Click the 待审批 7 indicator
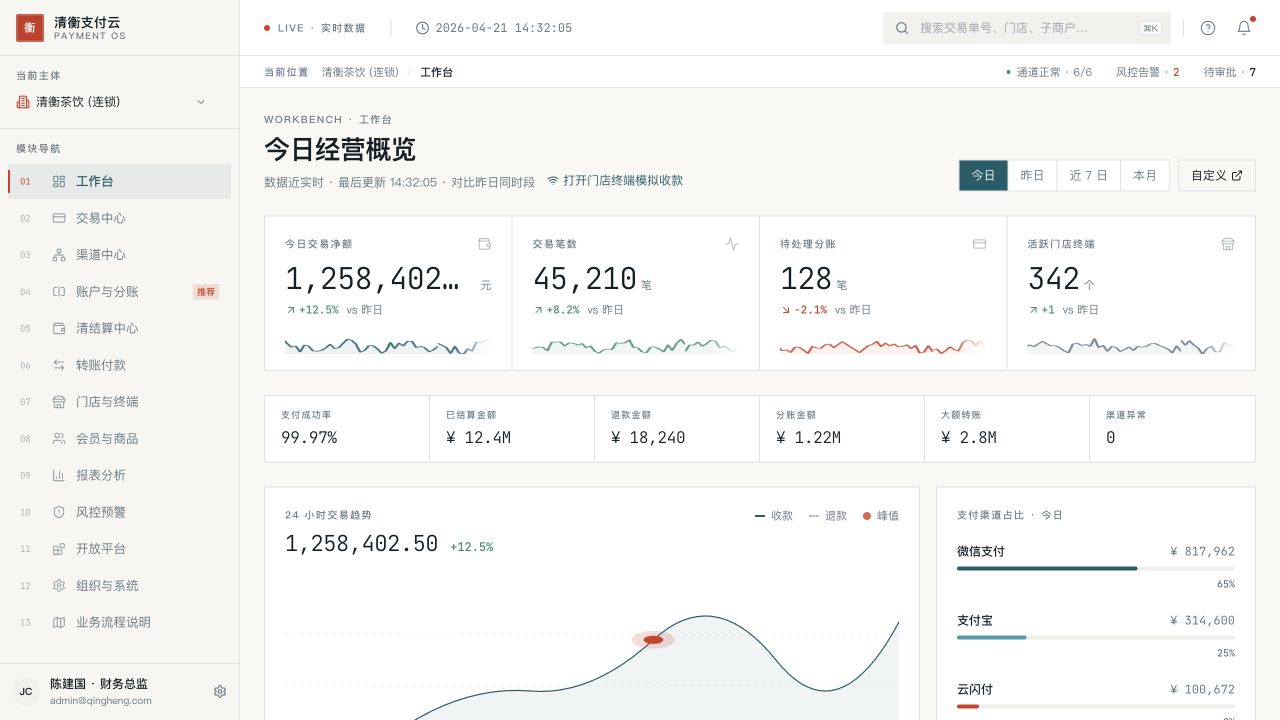The image size is (1280, 720). 1230,72
